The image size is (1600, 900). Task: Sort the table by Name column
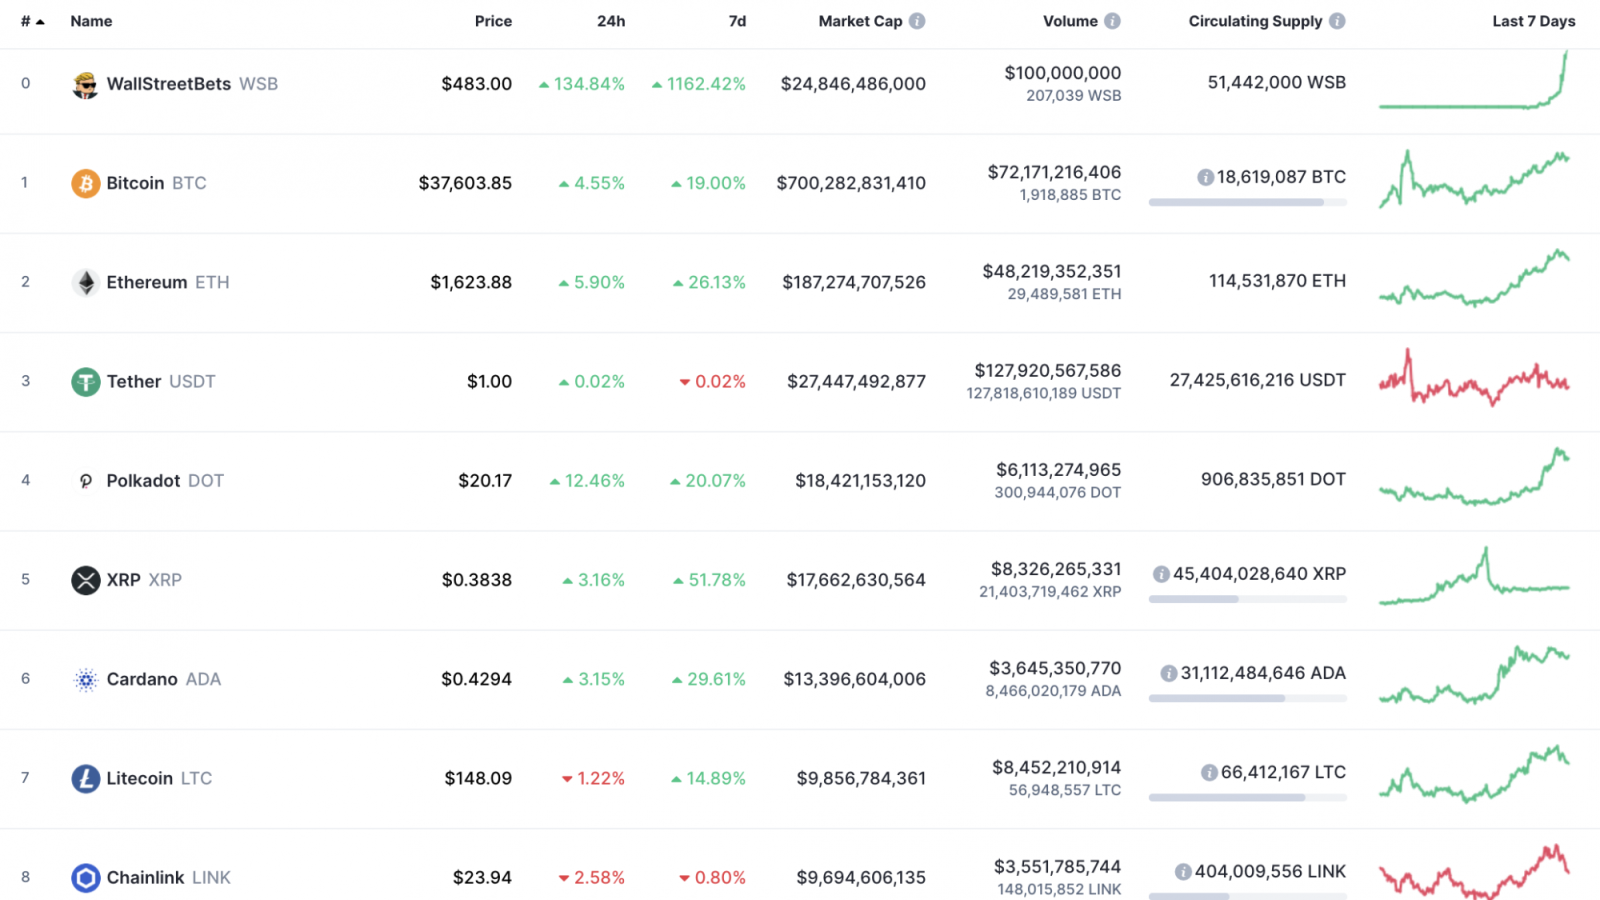[91, 21]
